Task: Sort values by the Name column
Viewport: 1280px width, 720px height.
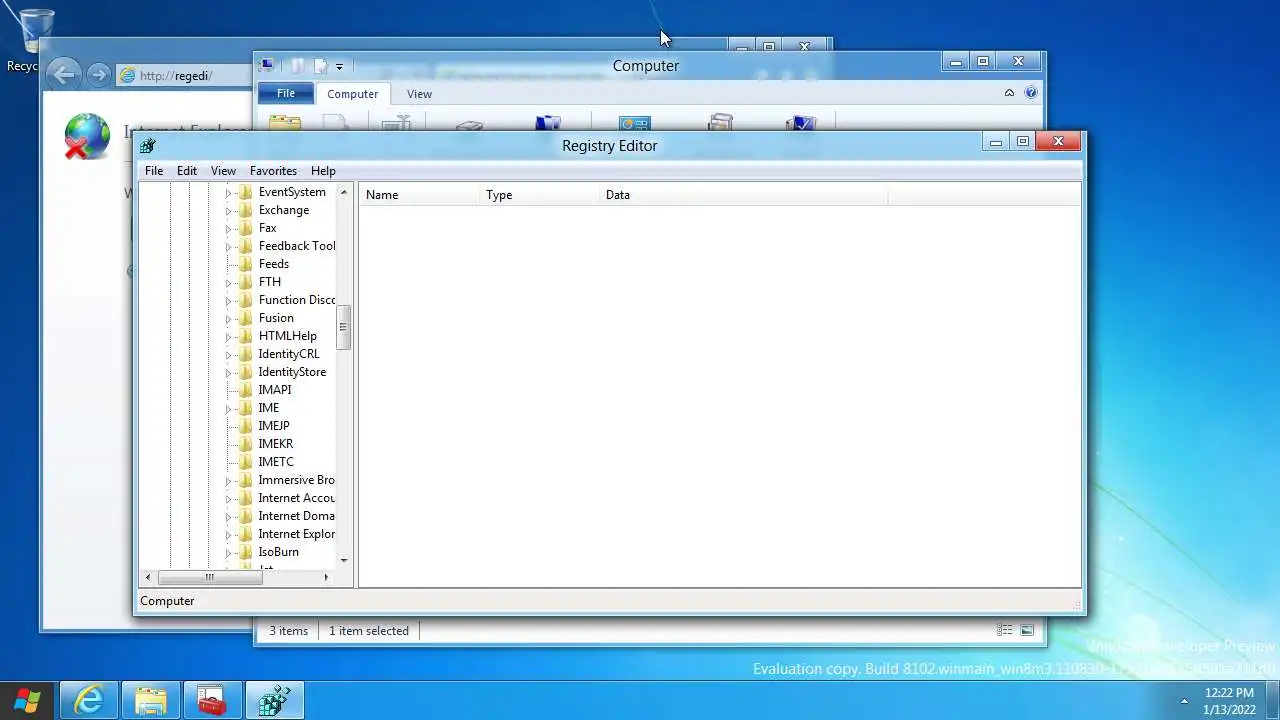Action: (419, 195)
